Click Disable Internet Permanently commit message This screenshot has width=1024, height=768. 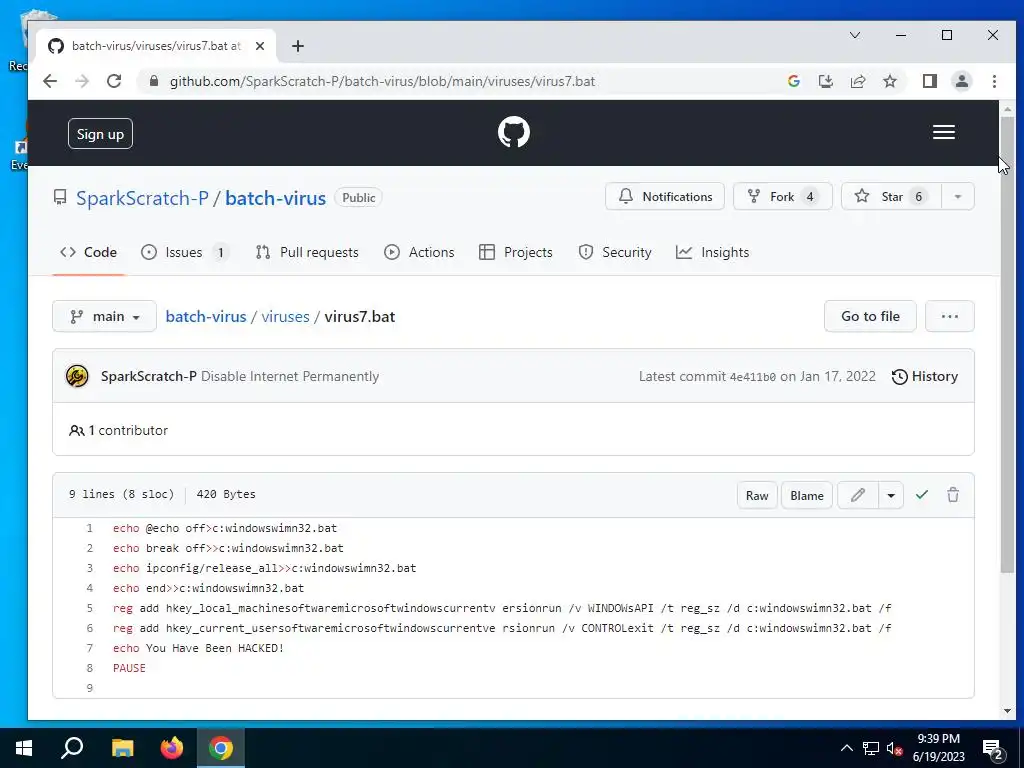coord(290,376)
